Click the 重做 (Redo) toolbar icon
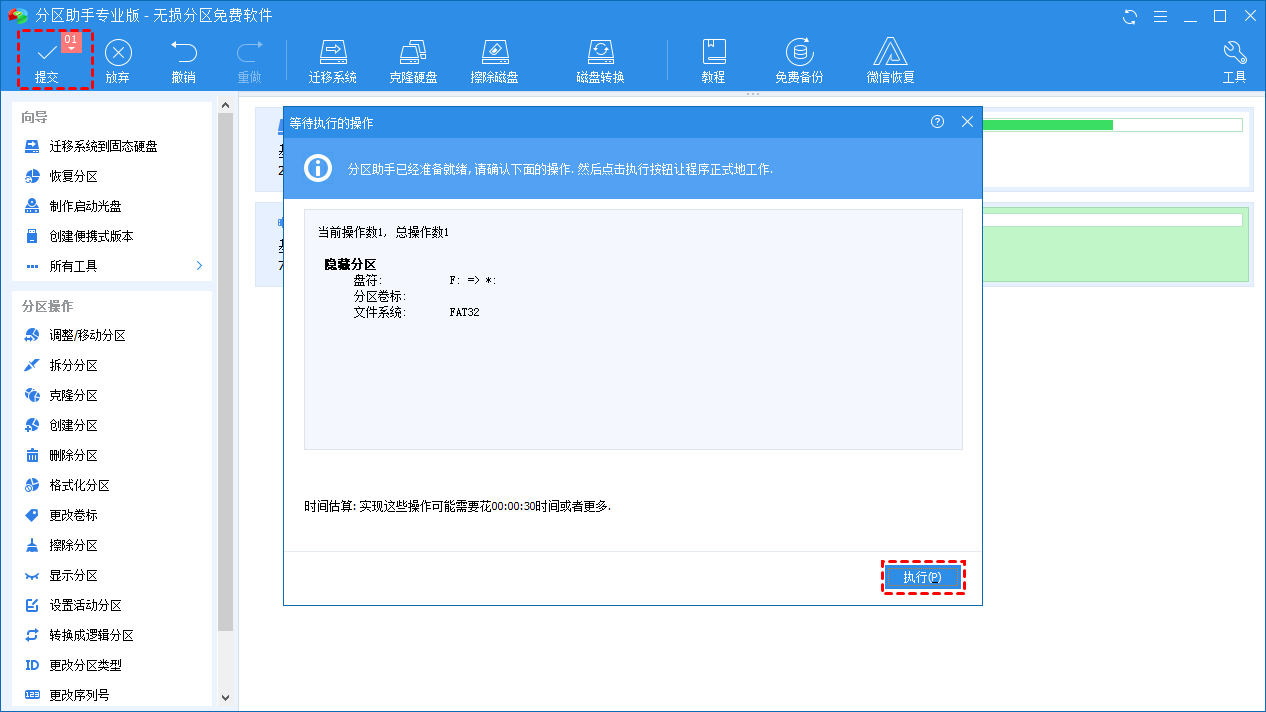Screen dimensions: 1266x712 [249, 60]
